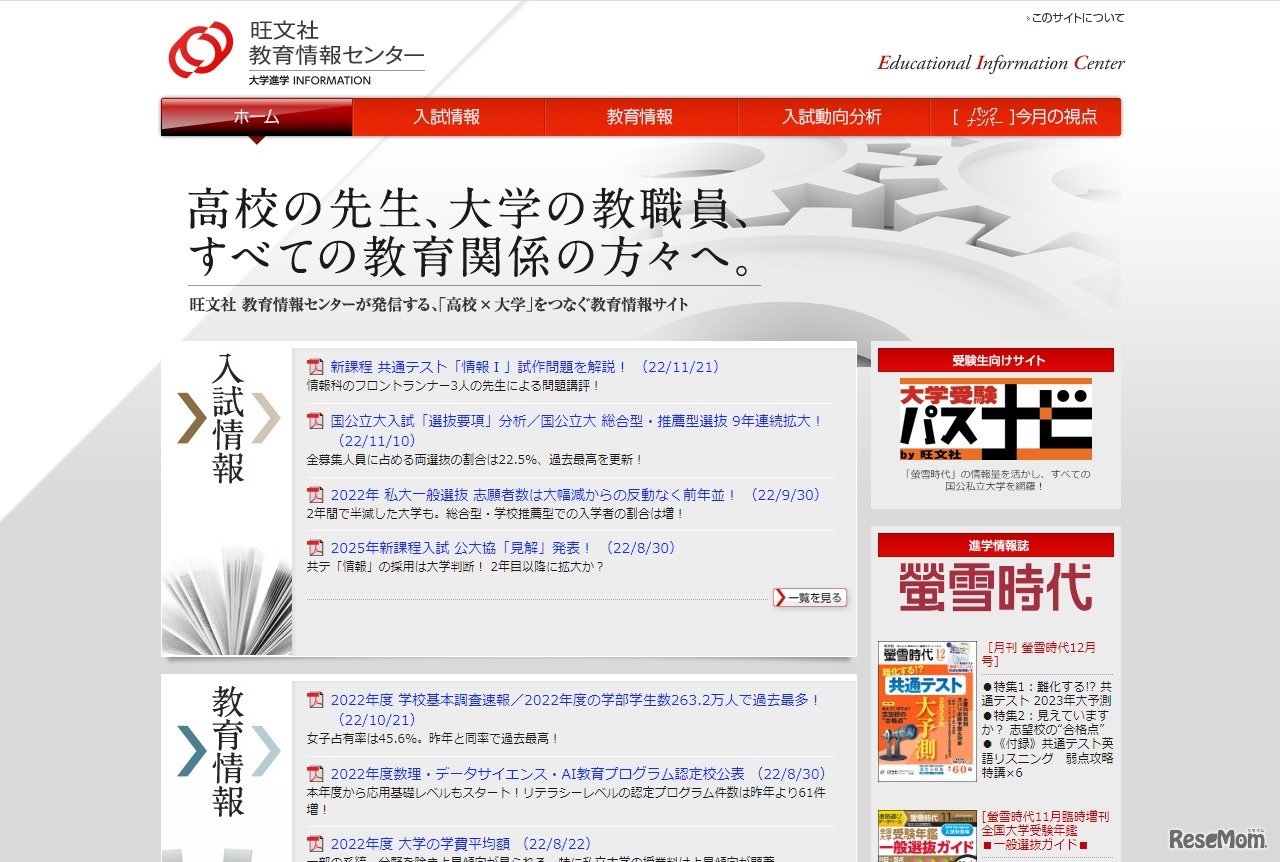Image resolution: width=1280 pixels, height=862 pixels.
Task: Open 2022年度 大学の学費平均額 link
Action: click(461, 843)
